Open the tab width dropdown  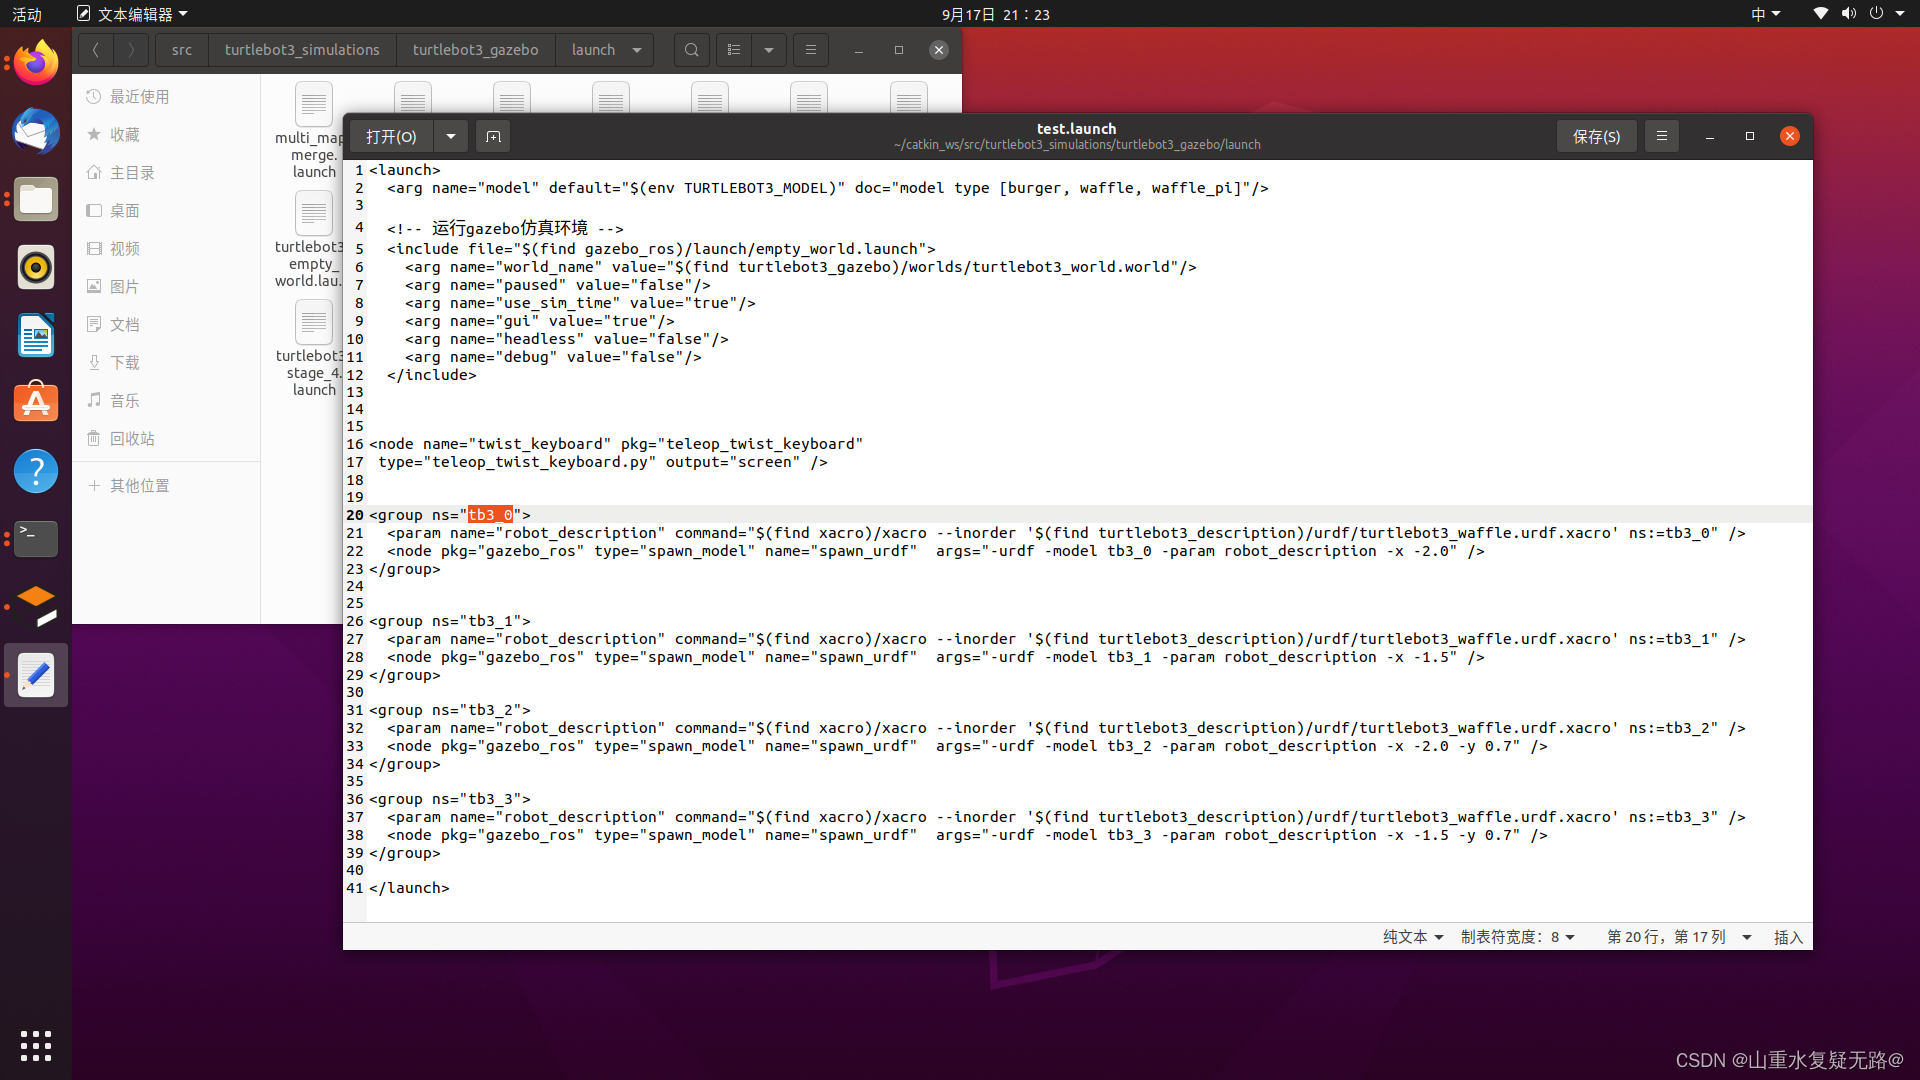1517,937
